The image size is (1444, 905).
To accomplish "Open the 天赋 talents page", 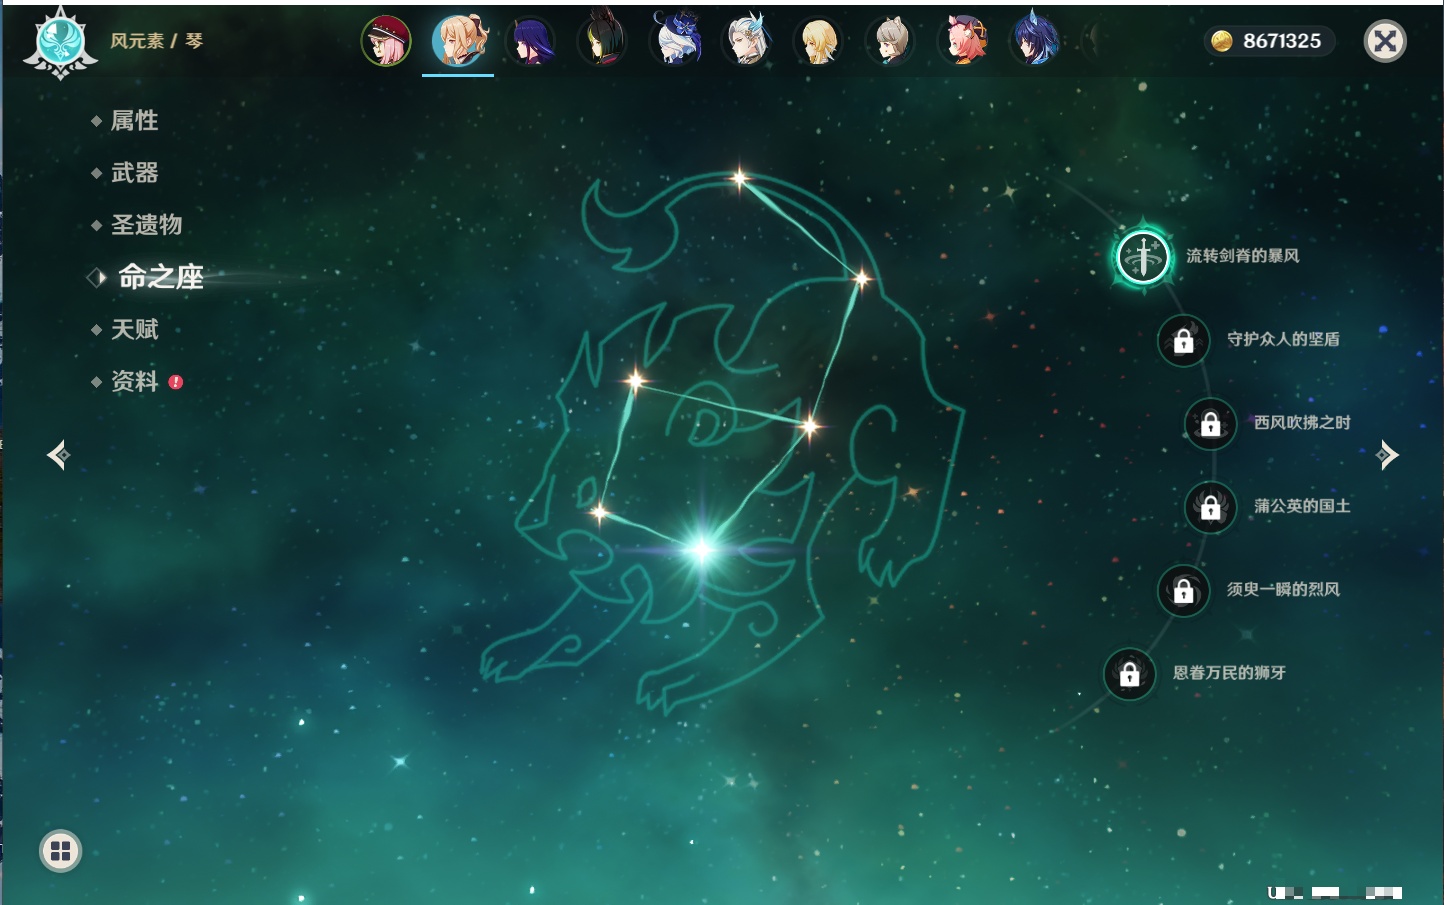I will pos(134,329).
